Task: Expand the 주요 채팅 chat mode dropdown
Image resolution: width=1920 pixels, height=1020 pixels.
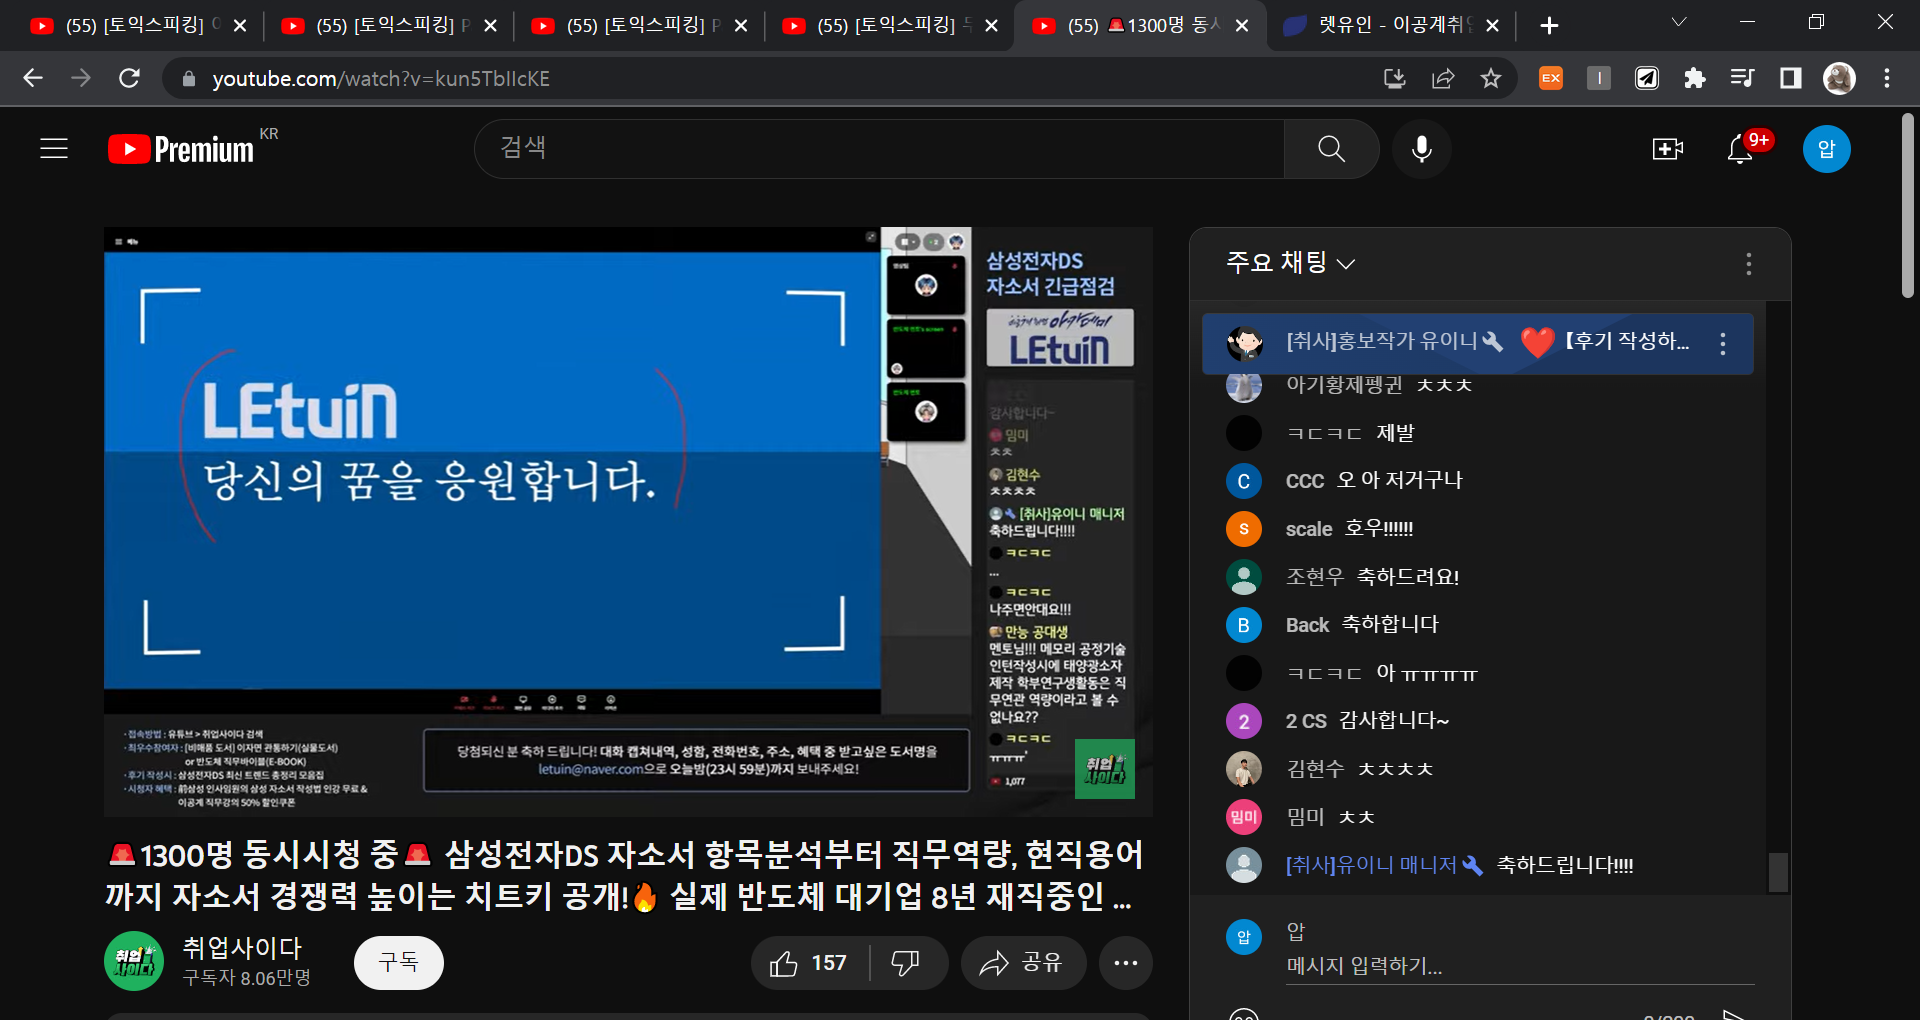Action: pos(1290,263)
